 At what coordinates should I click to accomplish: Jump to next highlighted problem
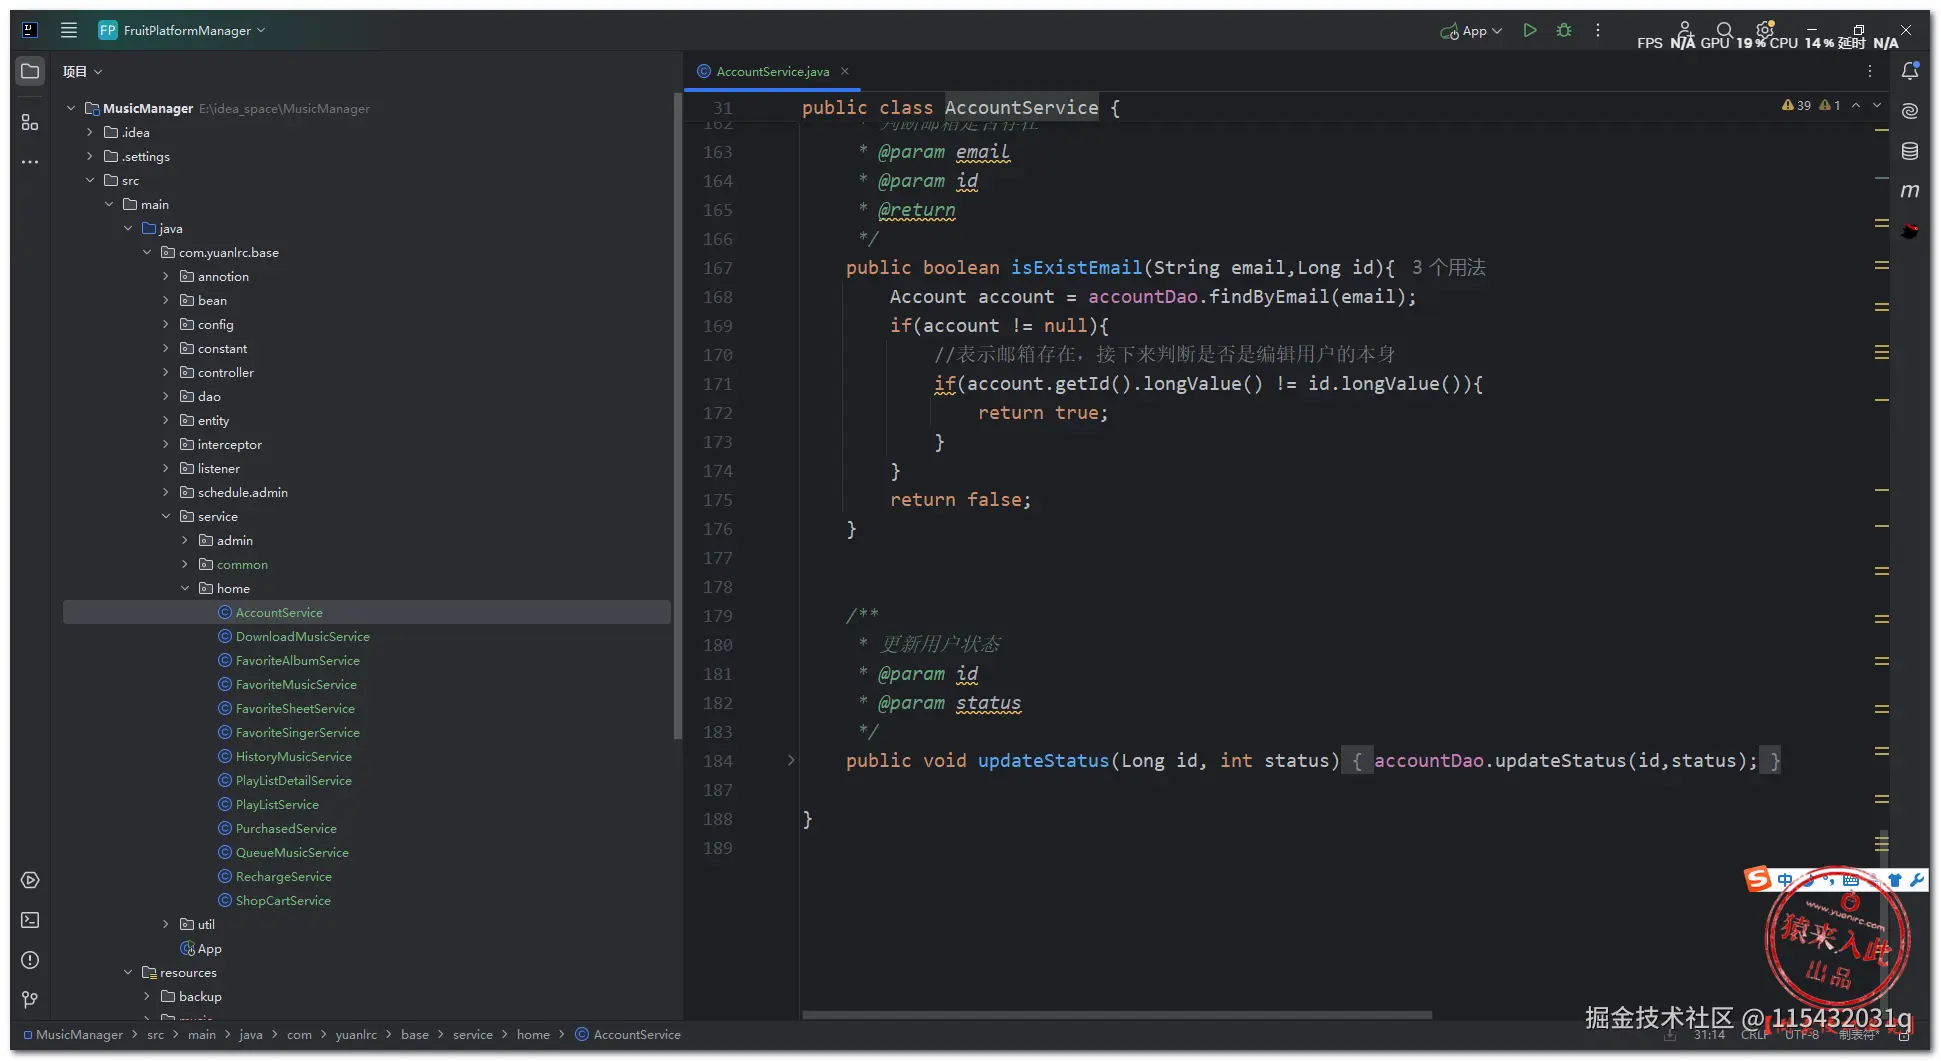1877,105
